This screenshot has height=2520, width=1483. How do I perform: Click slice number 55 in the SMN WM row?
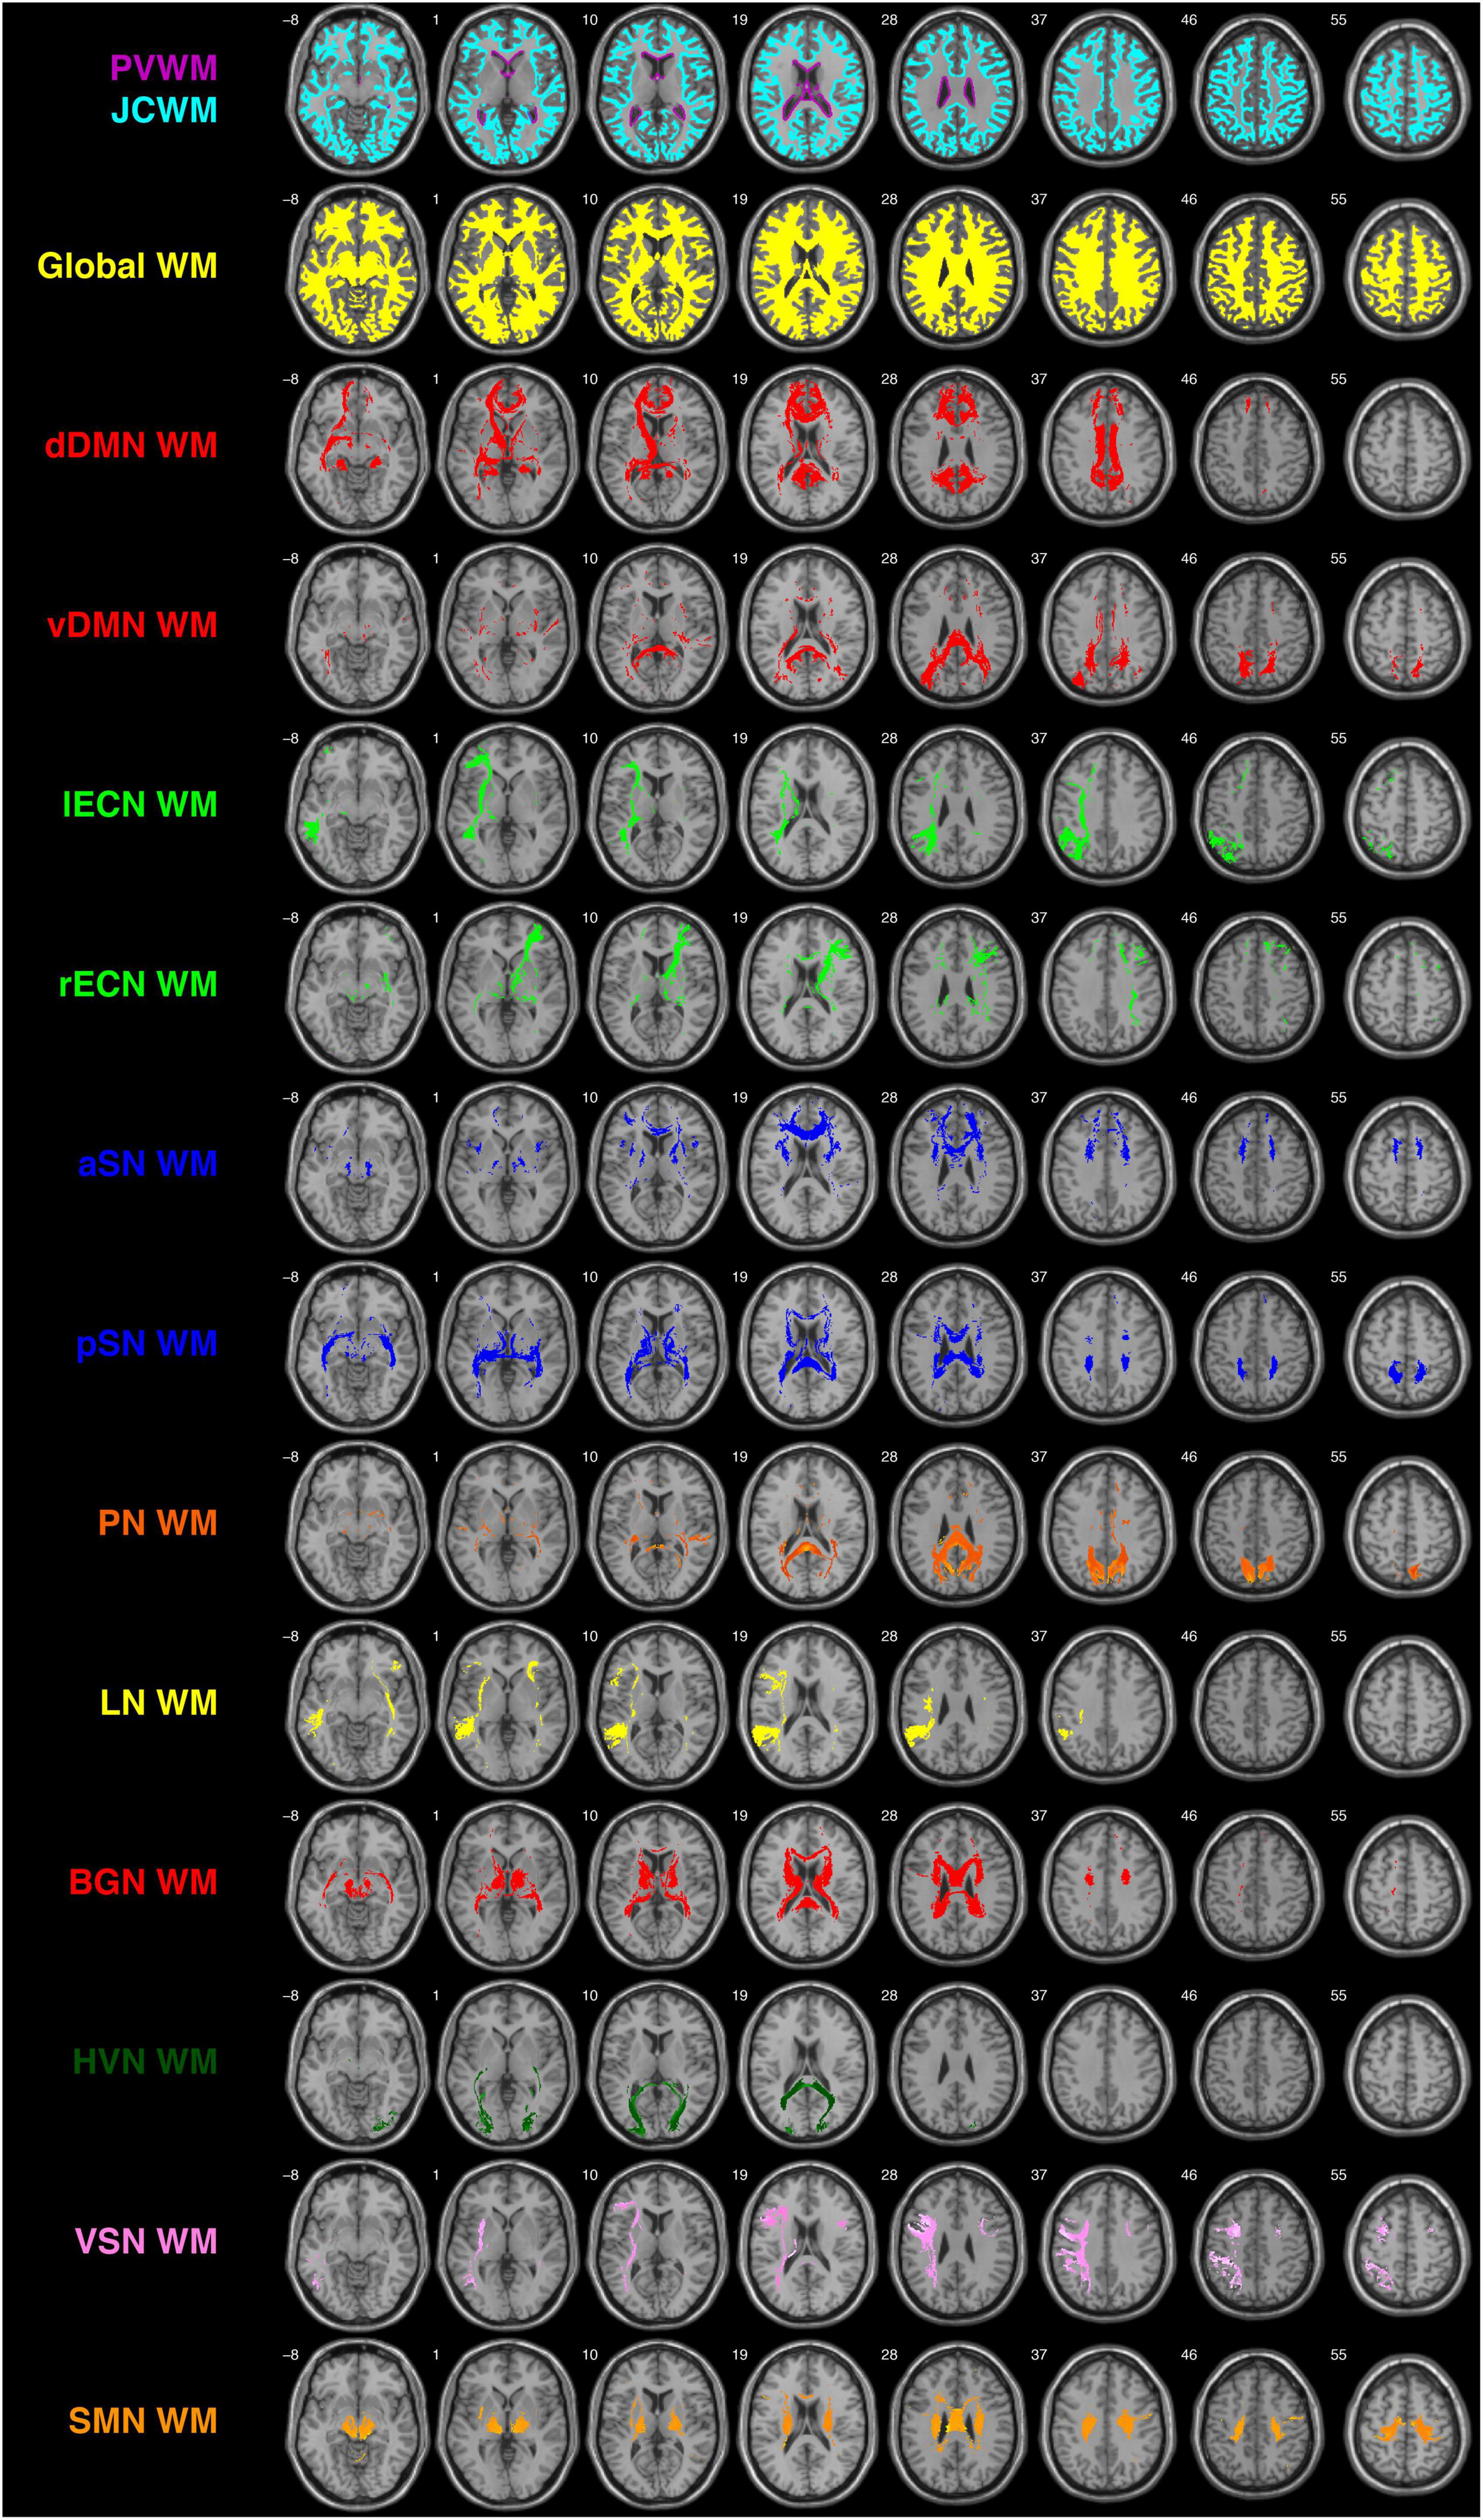pos(1338,2354)
